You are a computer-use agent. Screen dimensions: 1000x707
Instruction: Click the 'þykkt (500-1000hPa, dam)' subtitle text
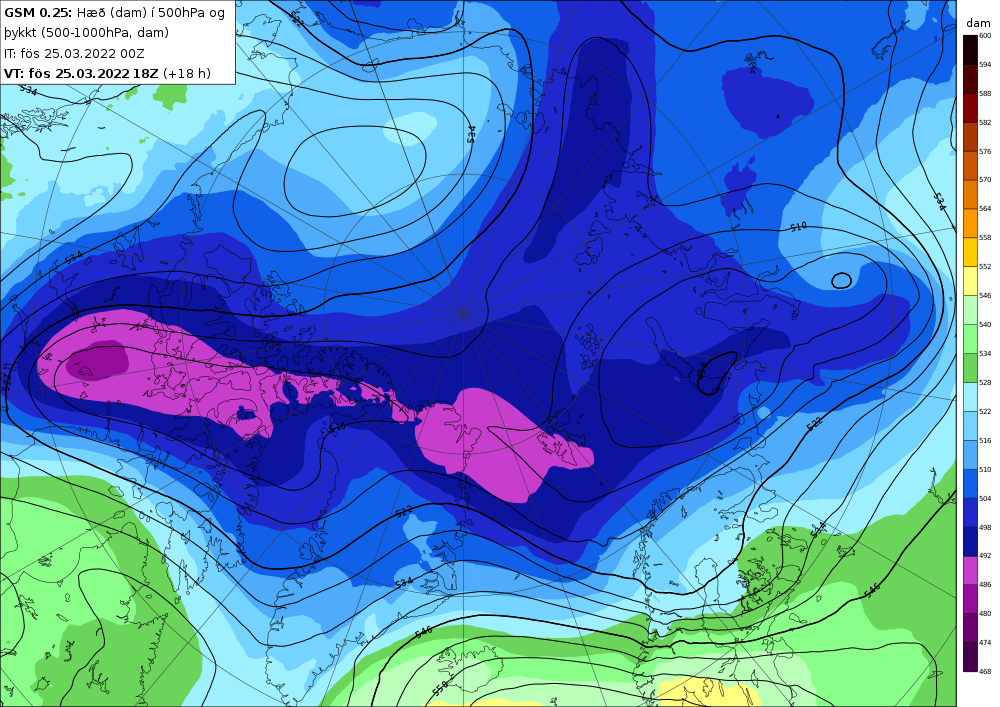86,33
